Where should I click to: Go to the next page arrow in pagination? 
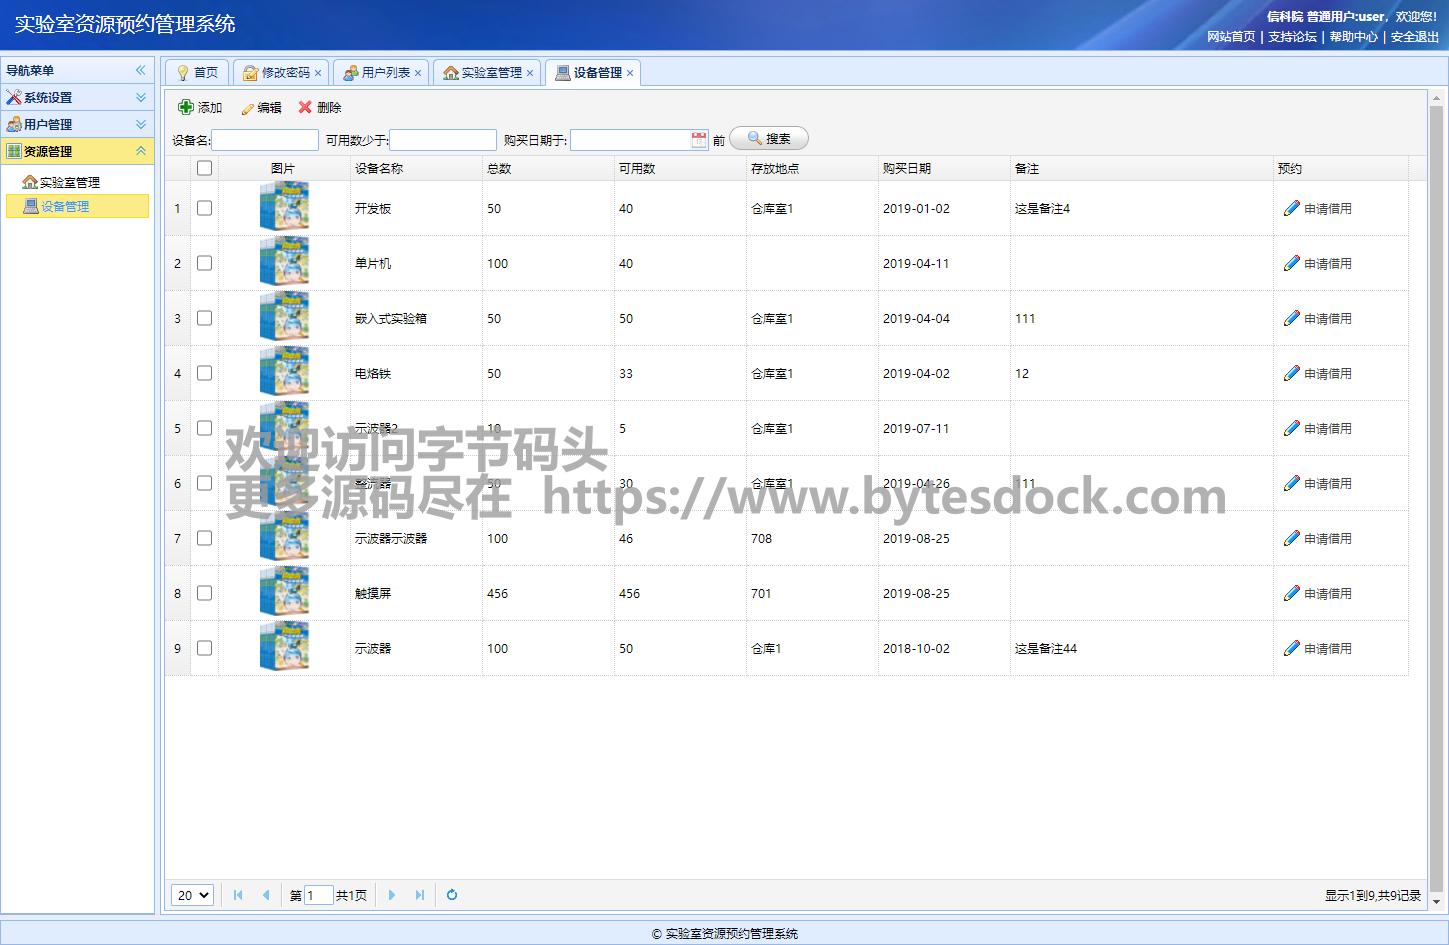click(392, 895)
